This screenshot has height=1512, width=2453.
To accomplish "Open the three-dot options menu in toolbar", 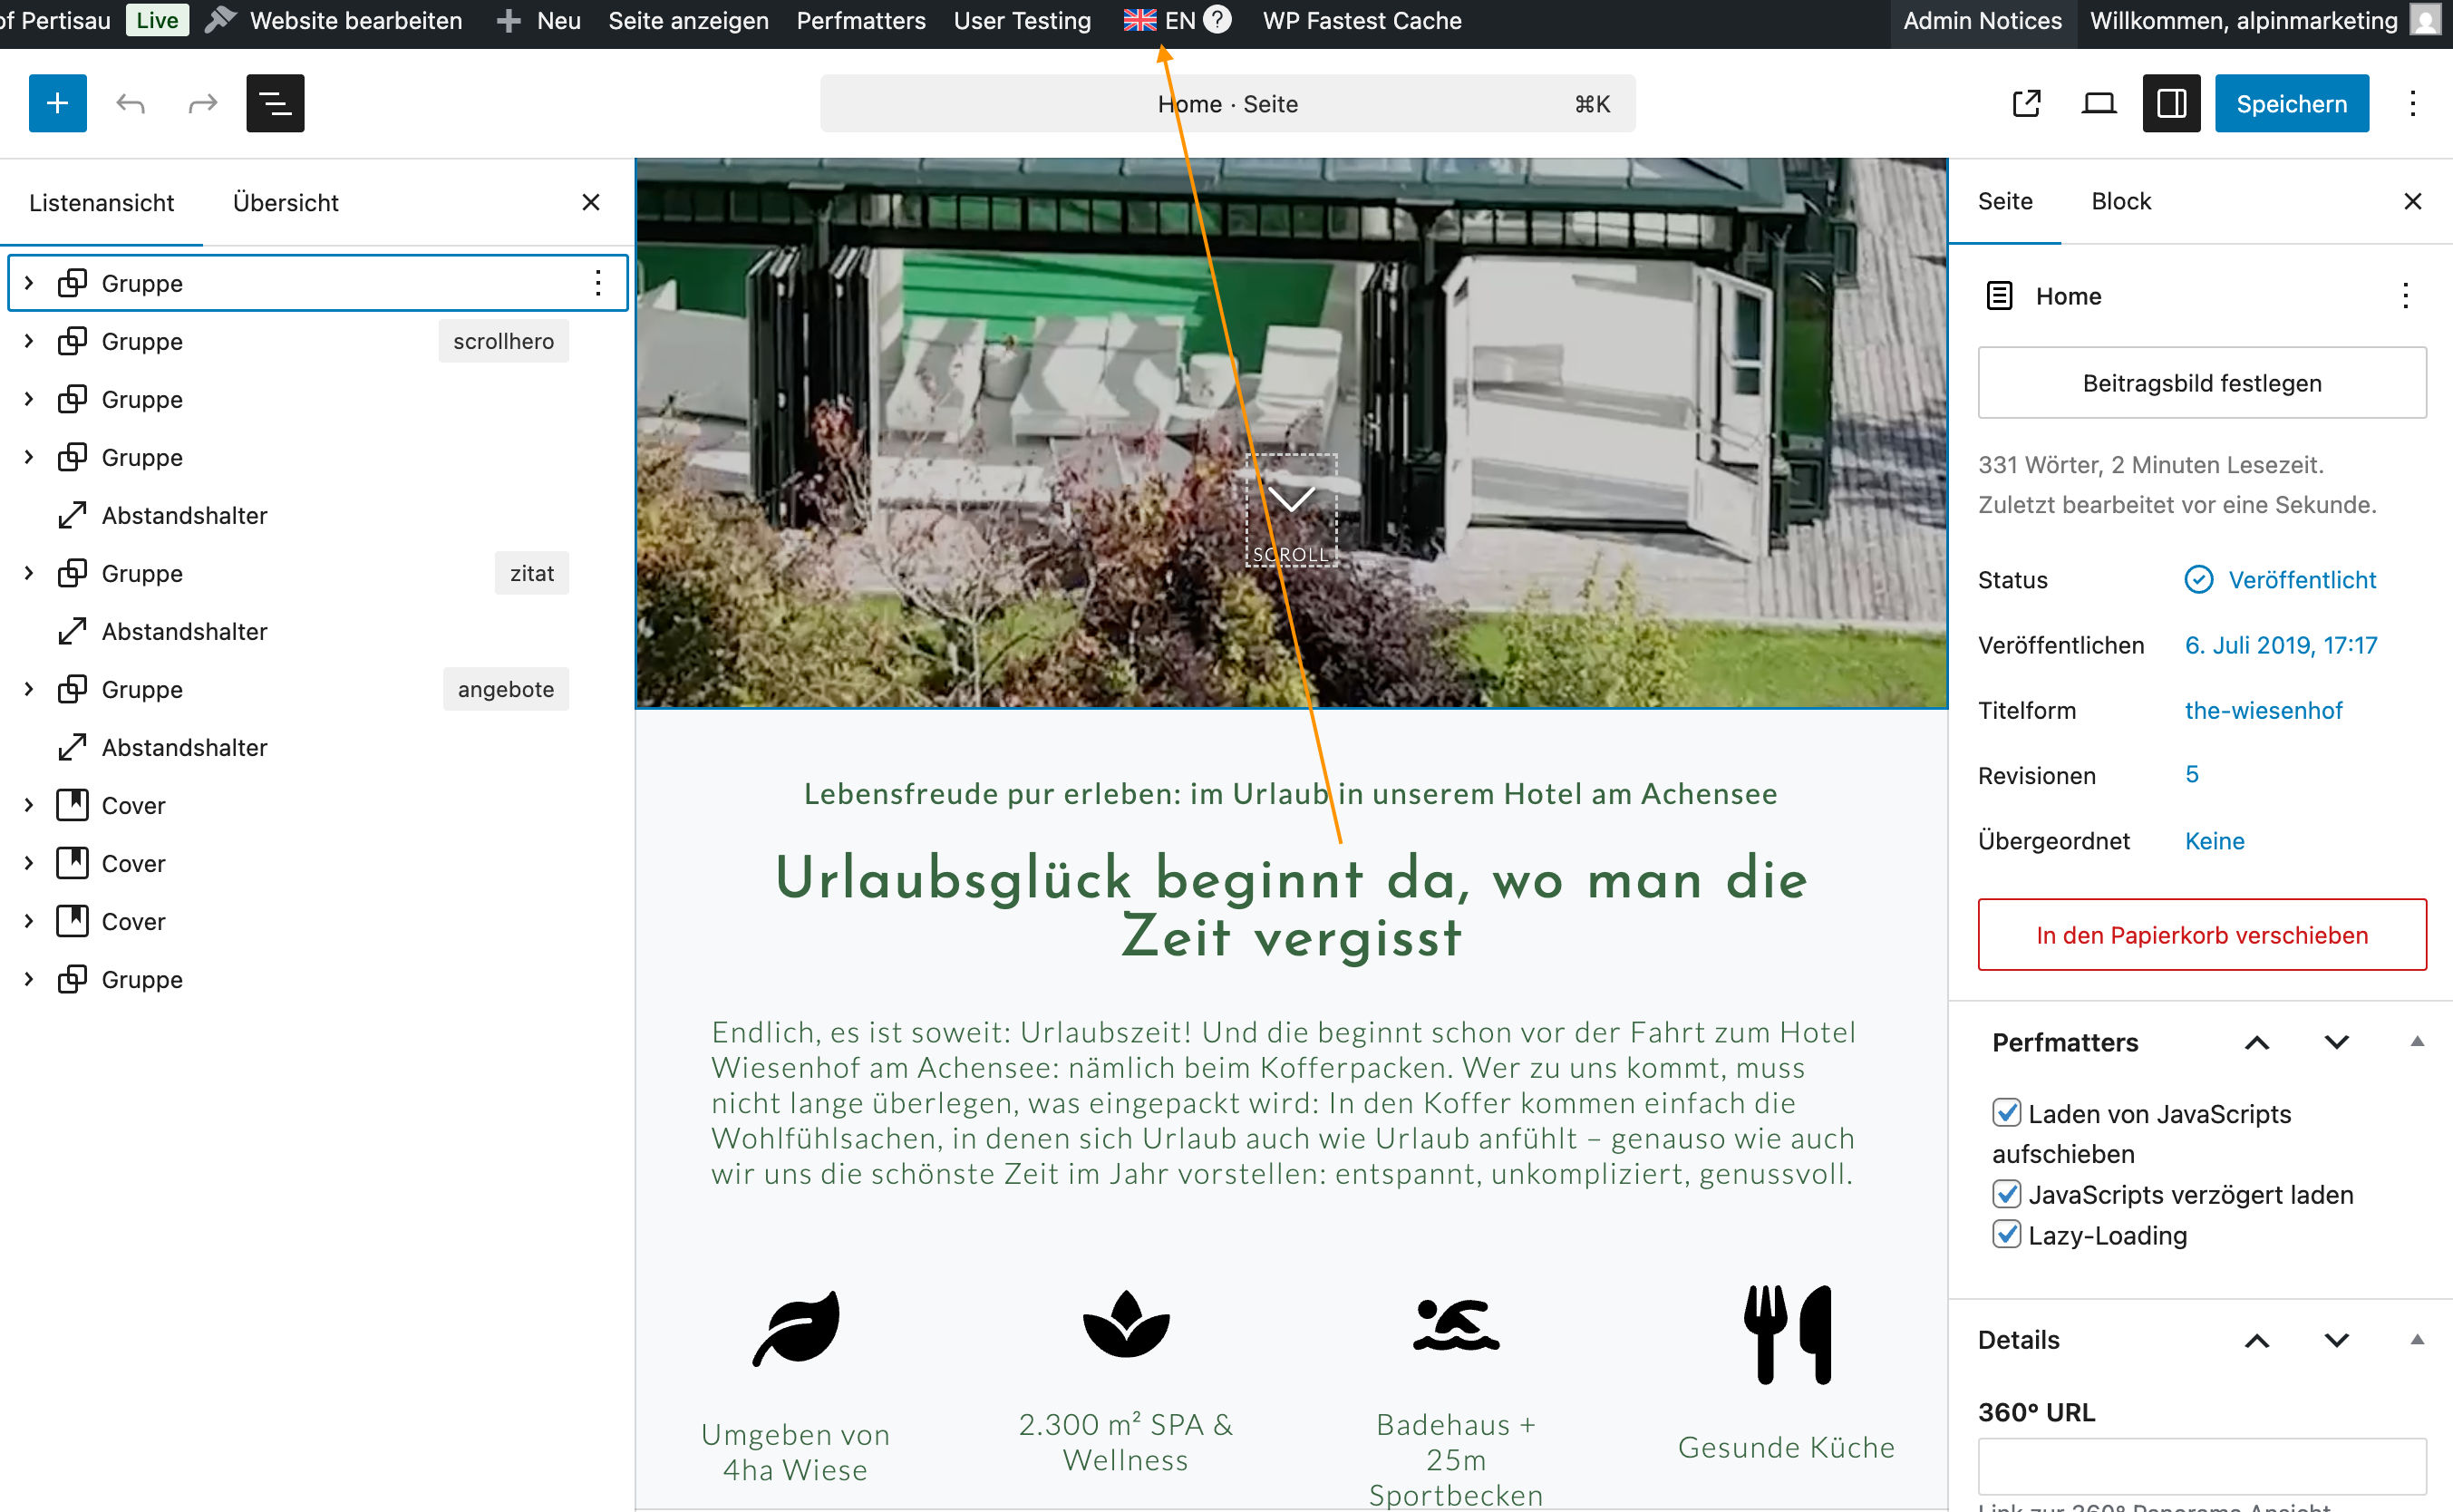I will point(2412,103).
